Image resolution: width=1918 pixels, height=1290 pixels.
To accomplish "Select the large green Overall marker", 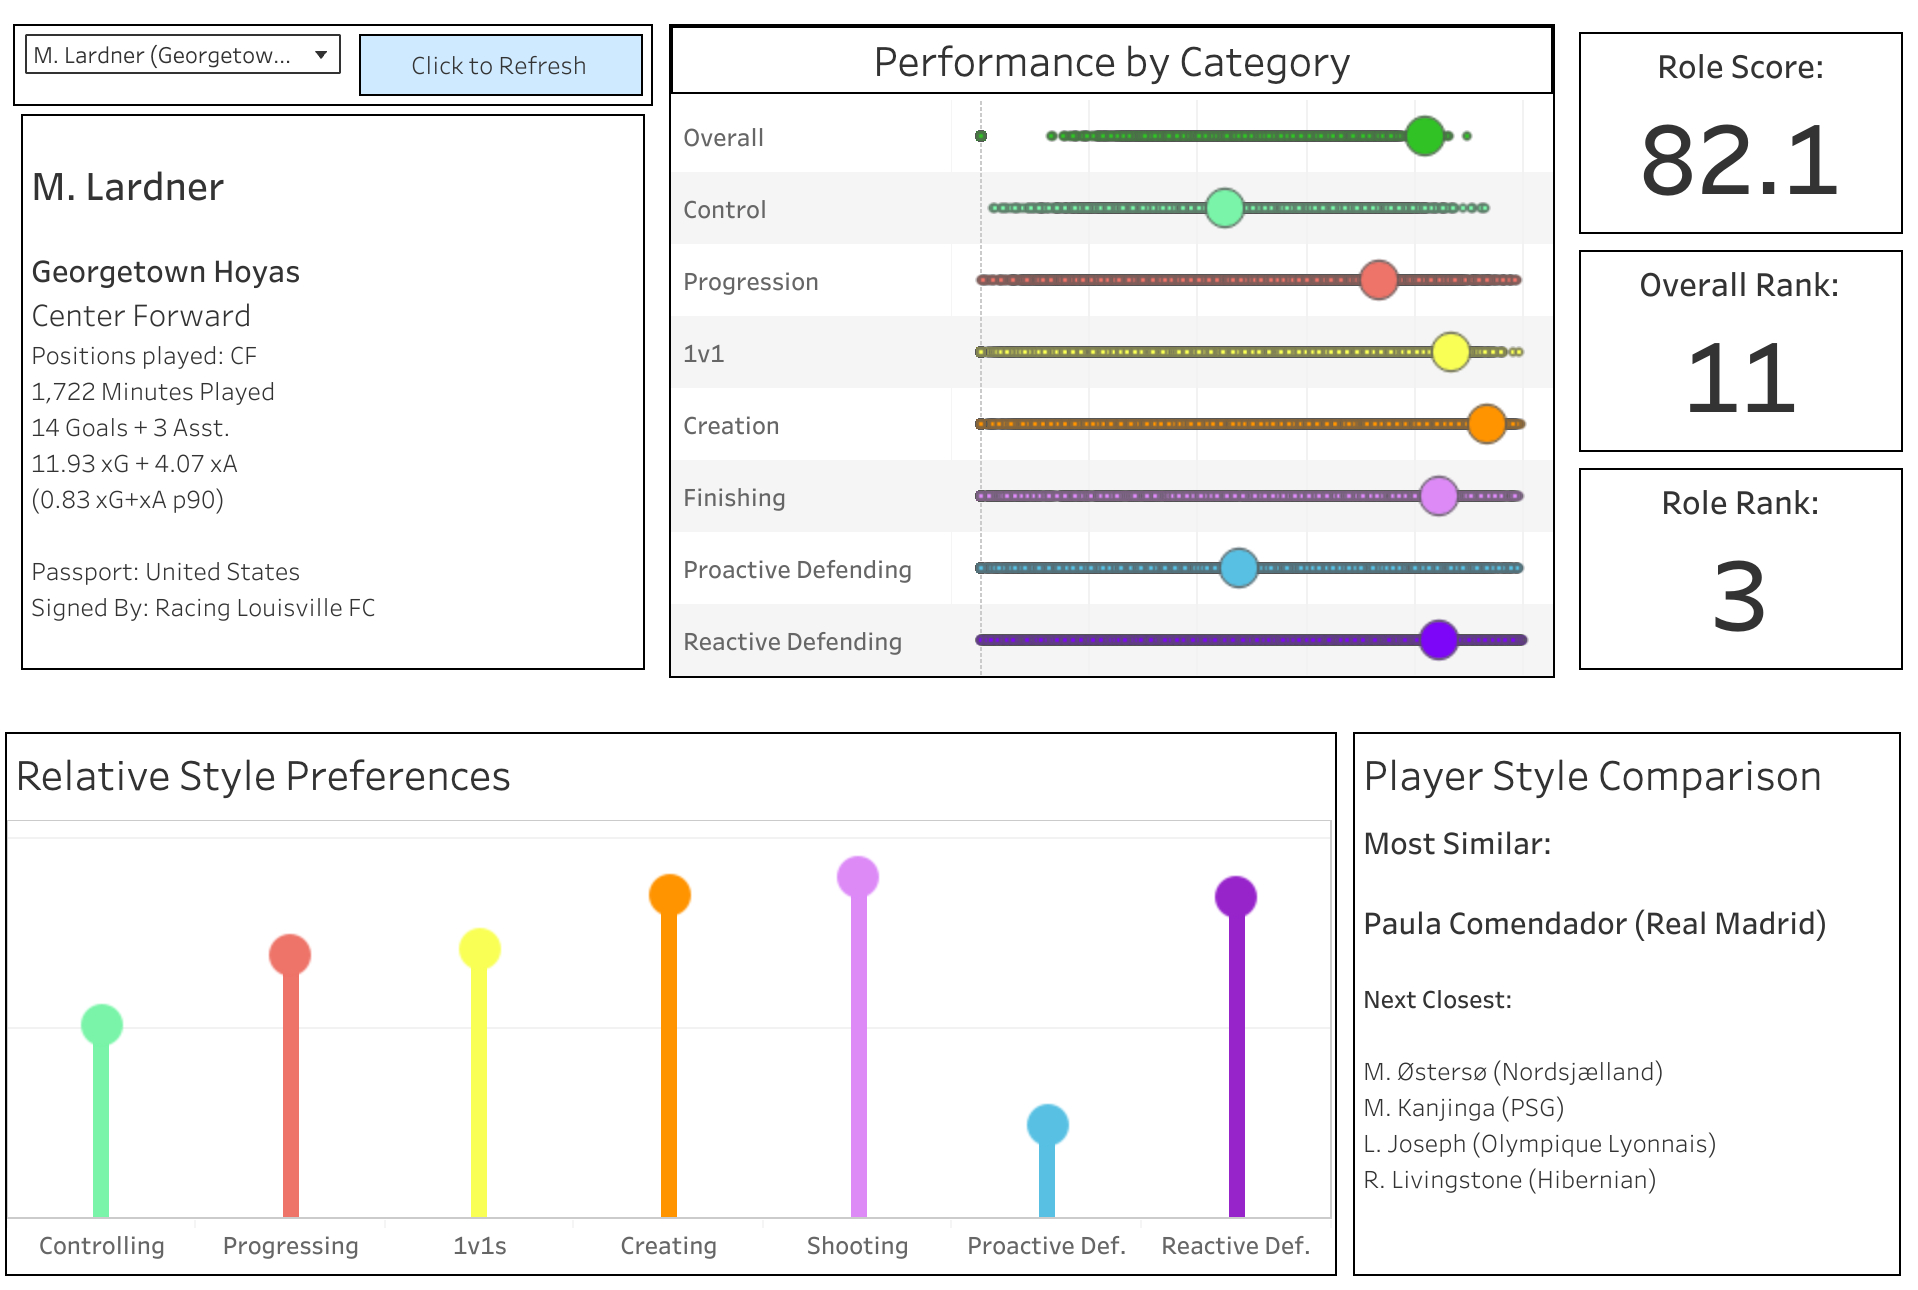I will tap(1424, 136).
